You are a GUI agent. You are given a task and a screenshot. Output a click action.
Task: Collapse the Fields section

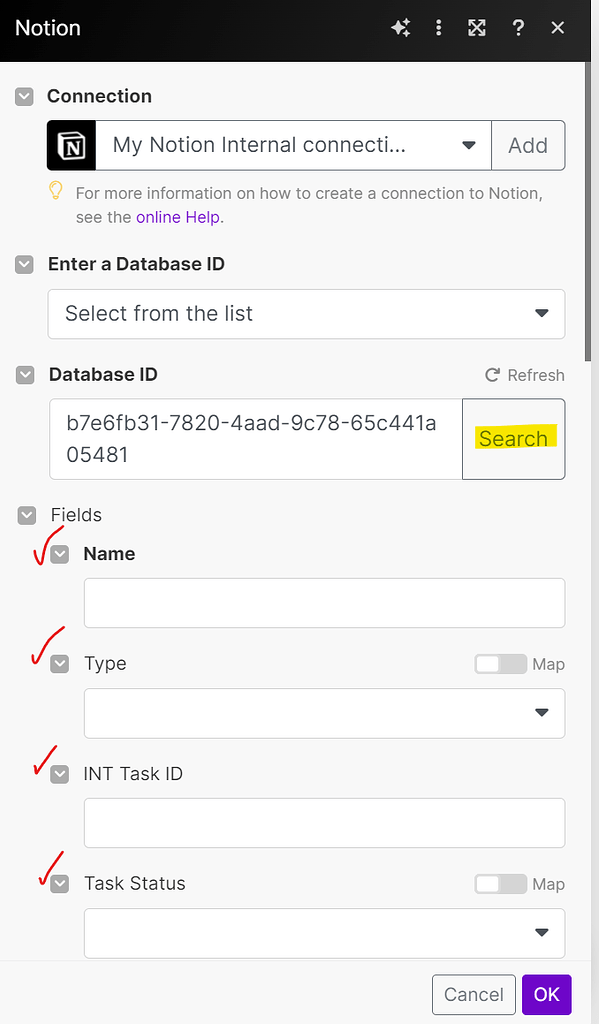[x=24, y=514]
